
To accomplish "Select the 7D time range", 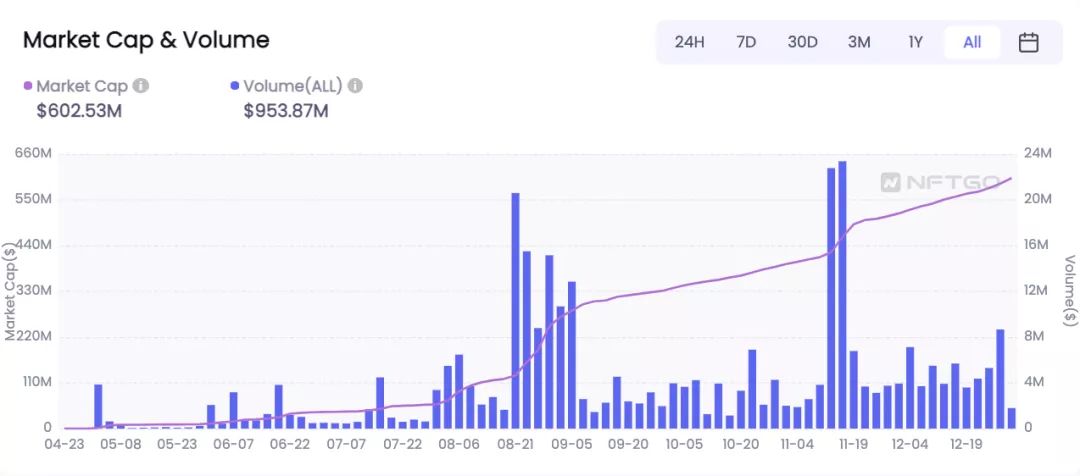I will tap(746, 42).
